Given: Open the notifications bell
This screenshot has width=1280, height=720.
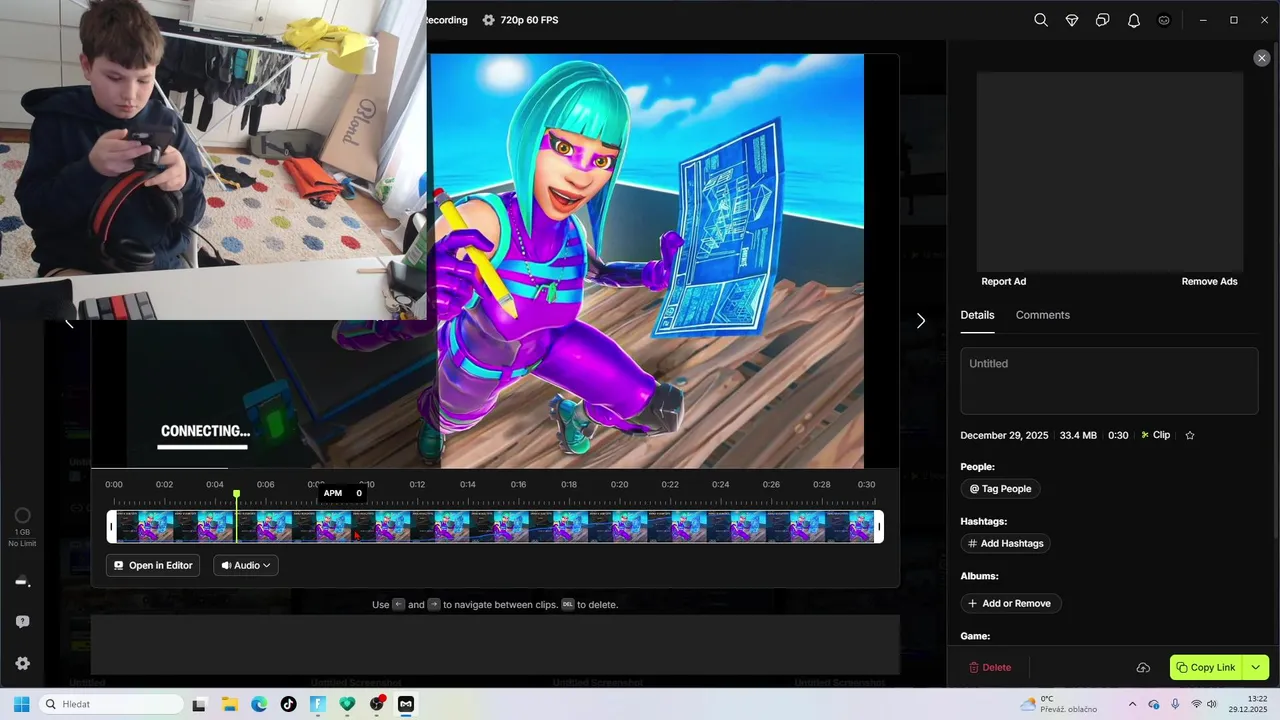Looking at the screenshot, I should (1134, 20).
